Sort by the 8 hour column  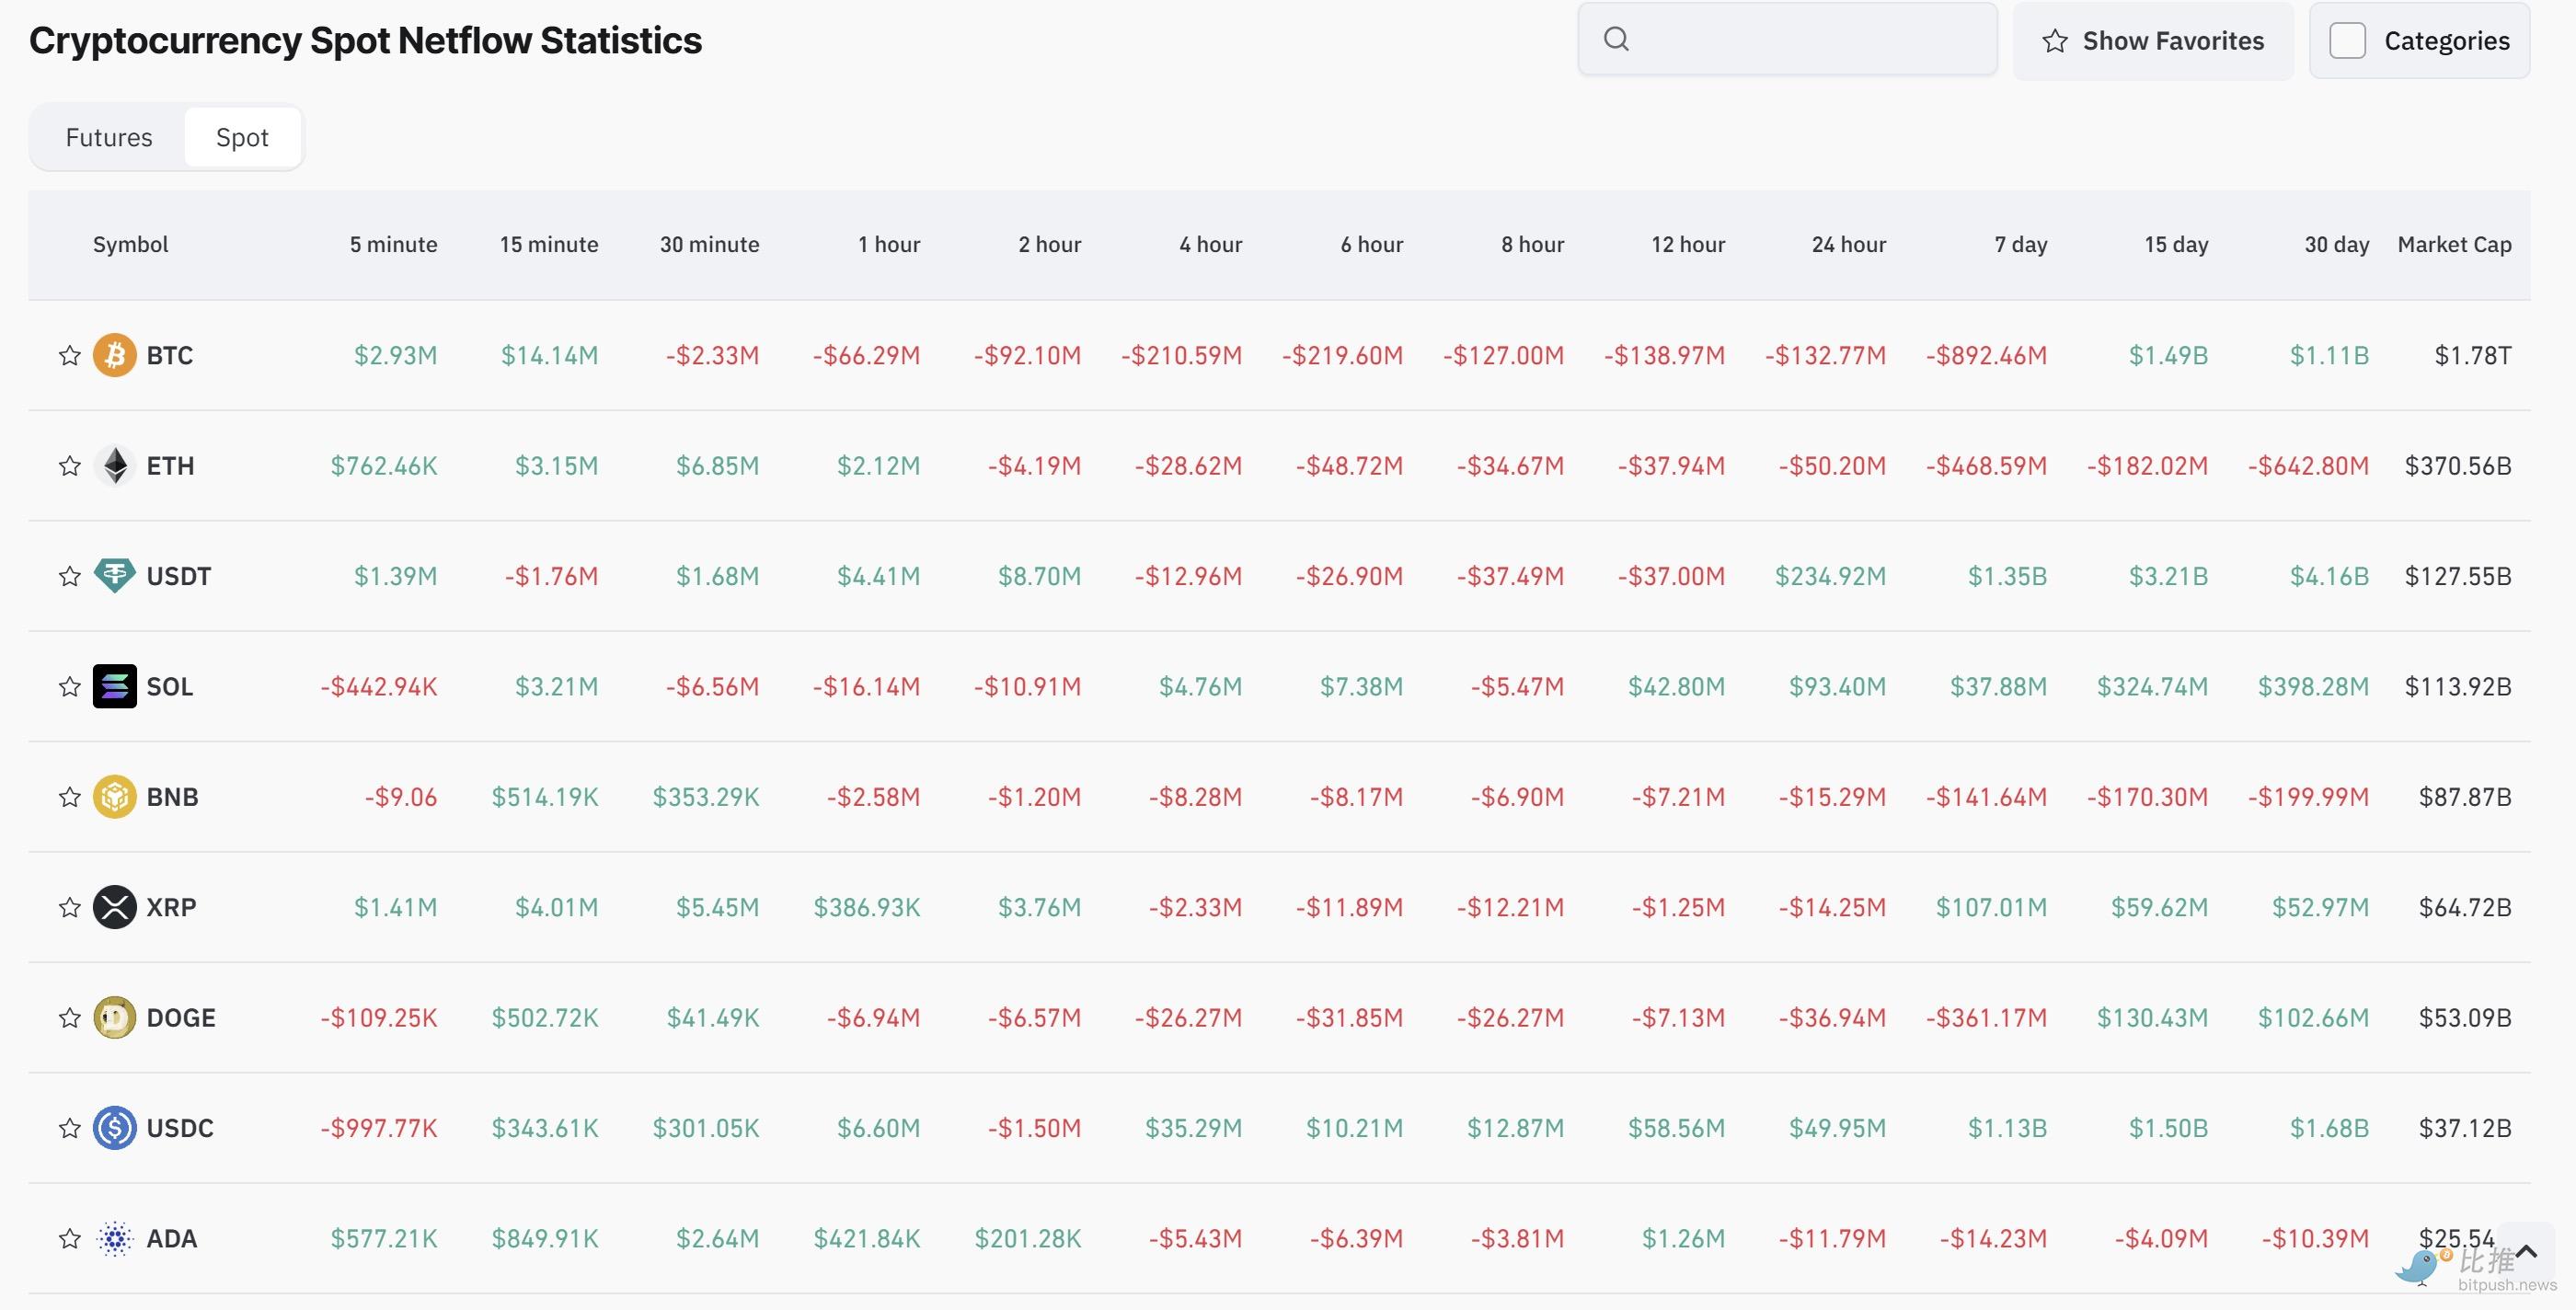[x=1533, y=244]
